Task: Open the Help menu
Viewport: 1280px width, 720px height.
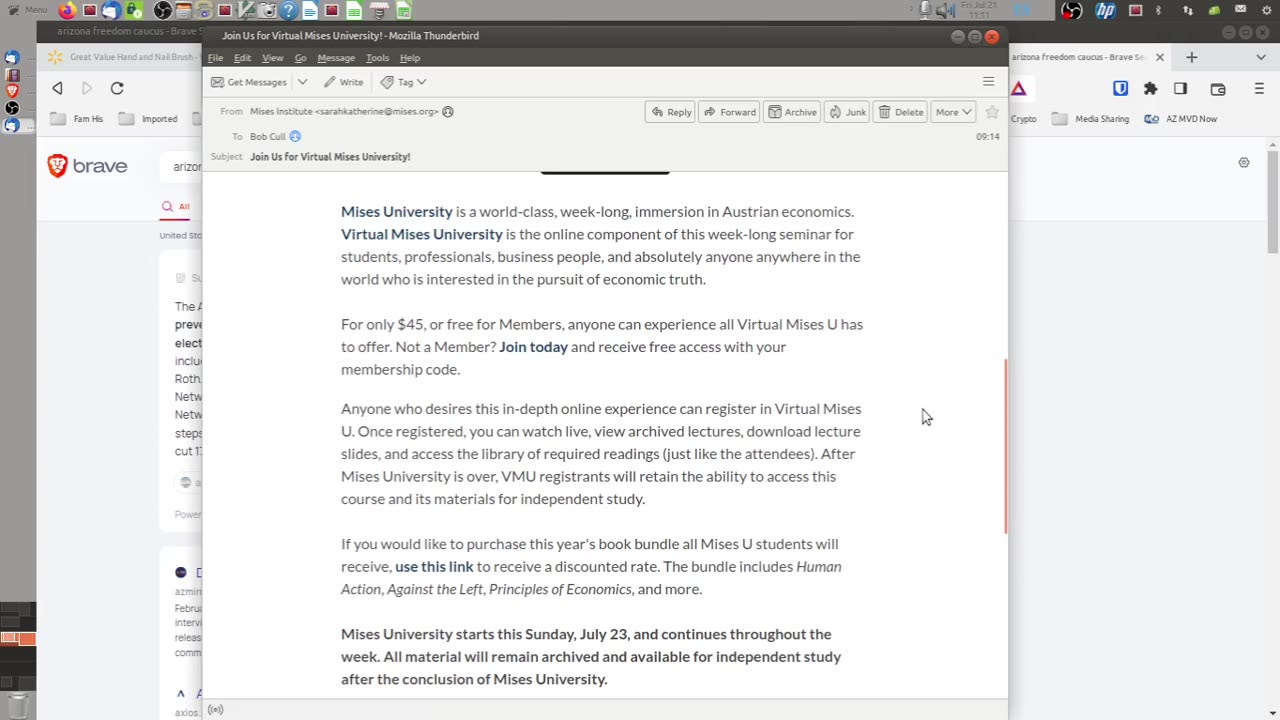Action: [410, 58]
